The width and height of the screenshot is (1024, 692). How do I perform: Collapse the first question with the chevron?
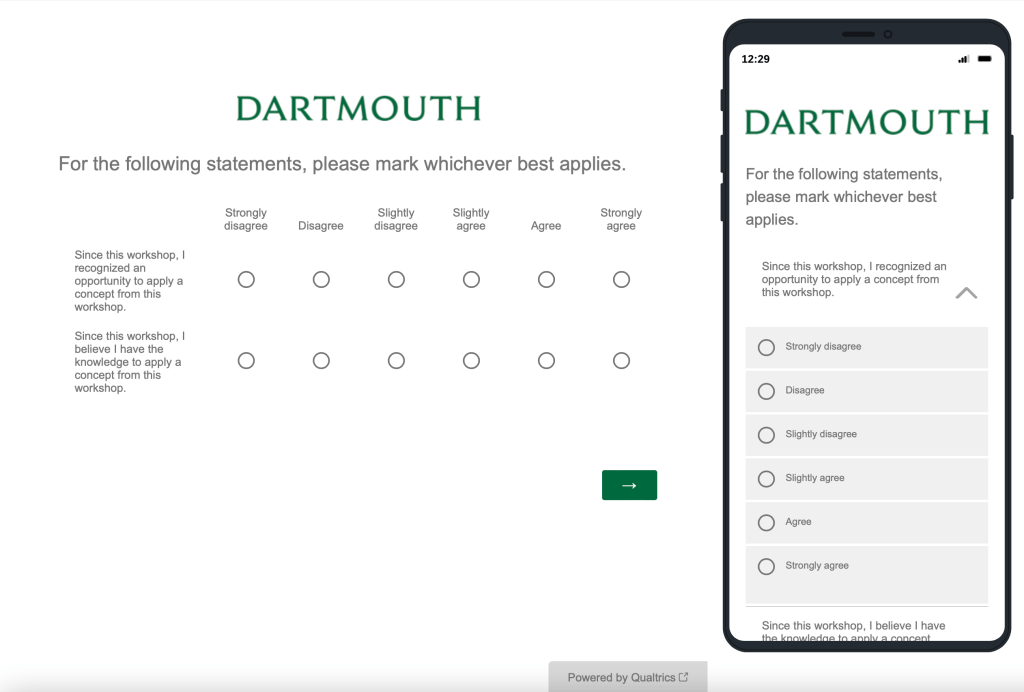(x=965, y=293)
